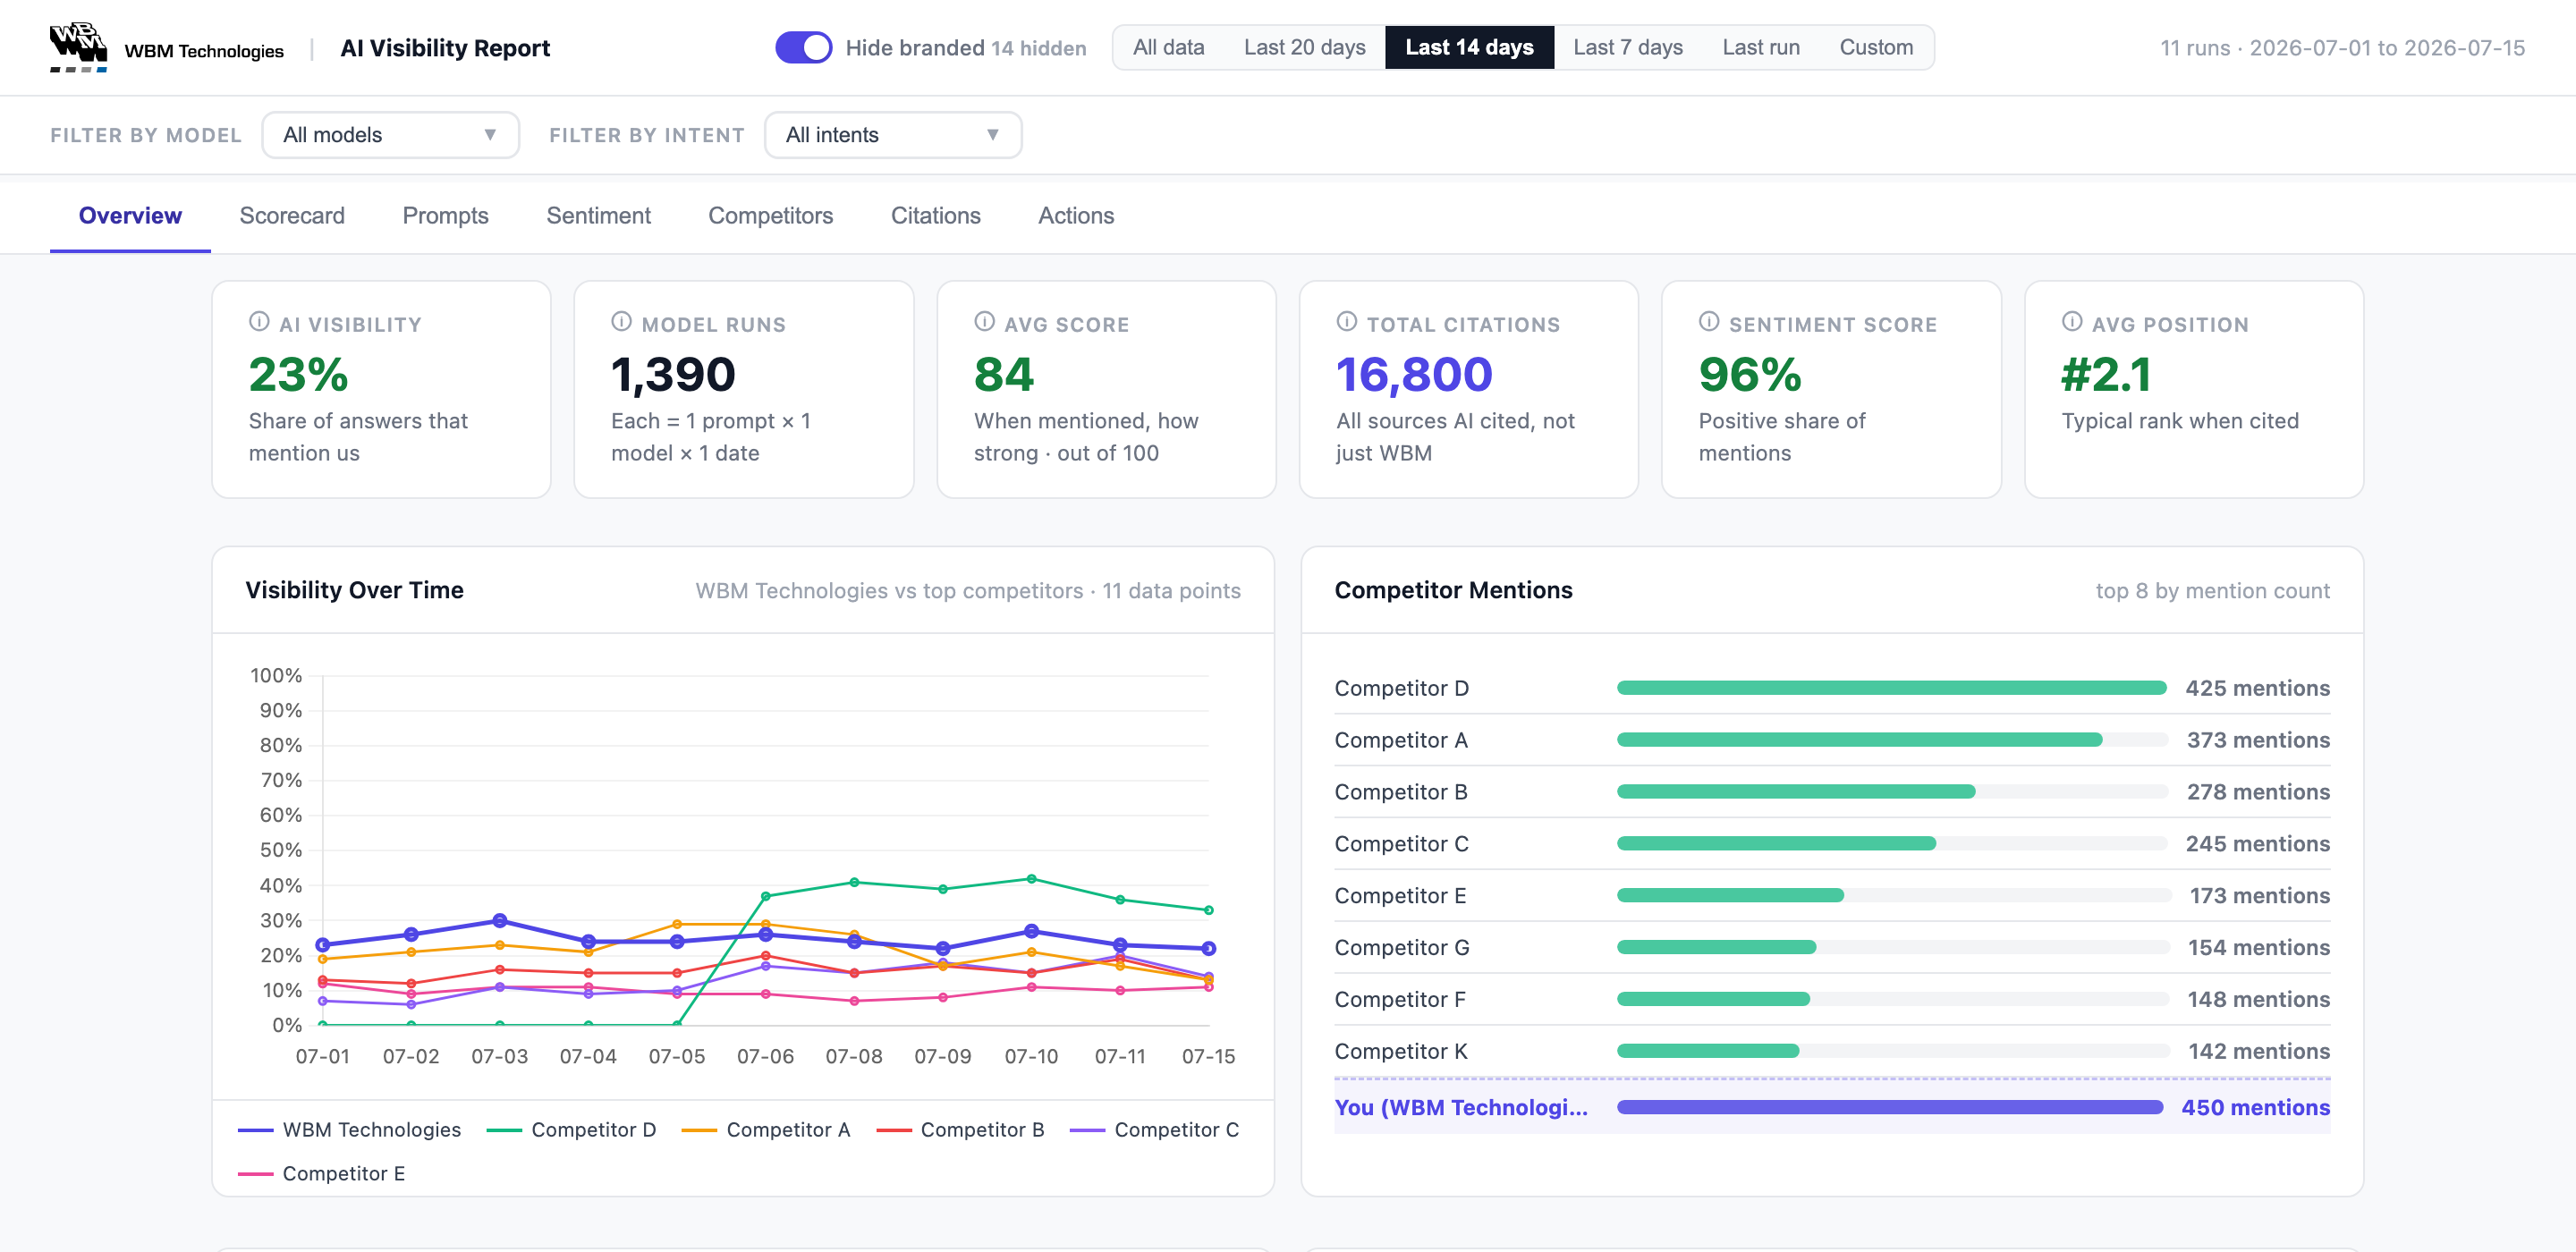This screenshot has height=1252, width=2576.
Task: Open the All models dropdown
Action: pyautogui.click(x=390, y=135)
